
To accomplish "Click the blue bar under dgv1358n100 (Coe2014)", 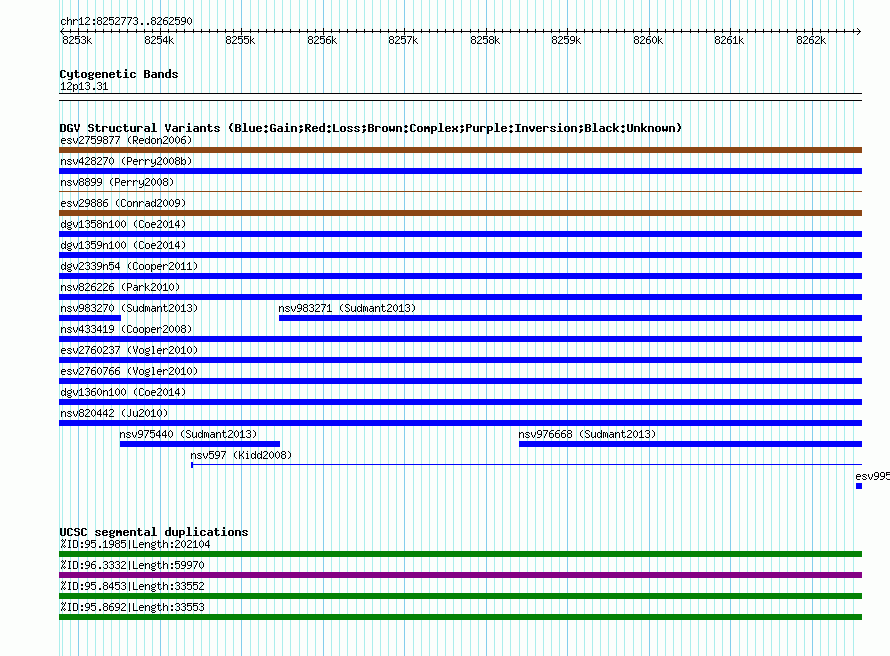I will pos(460,234).
